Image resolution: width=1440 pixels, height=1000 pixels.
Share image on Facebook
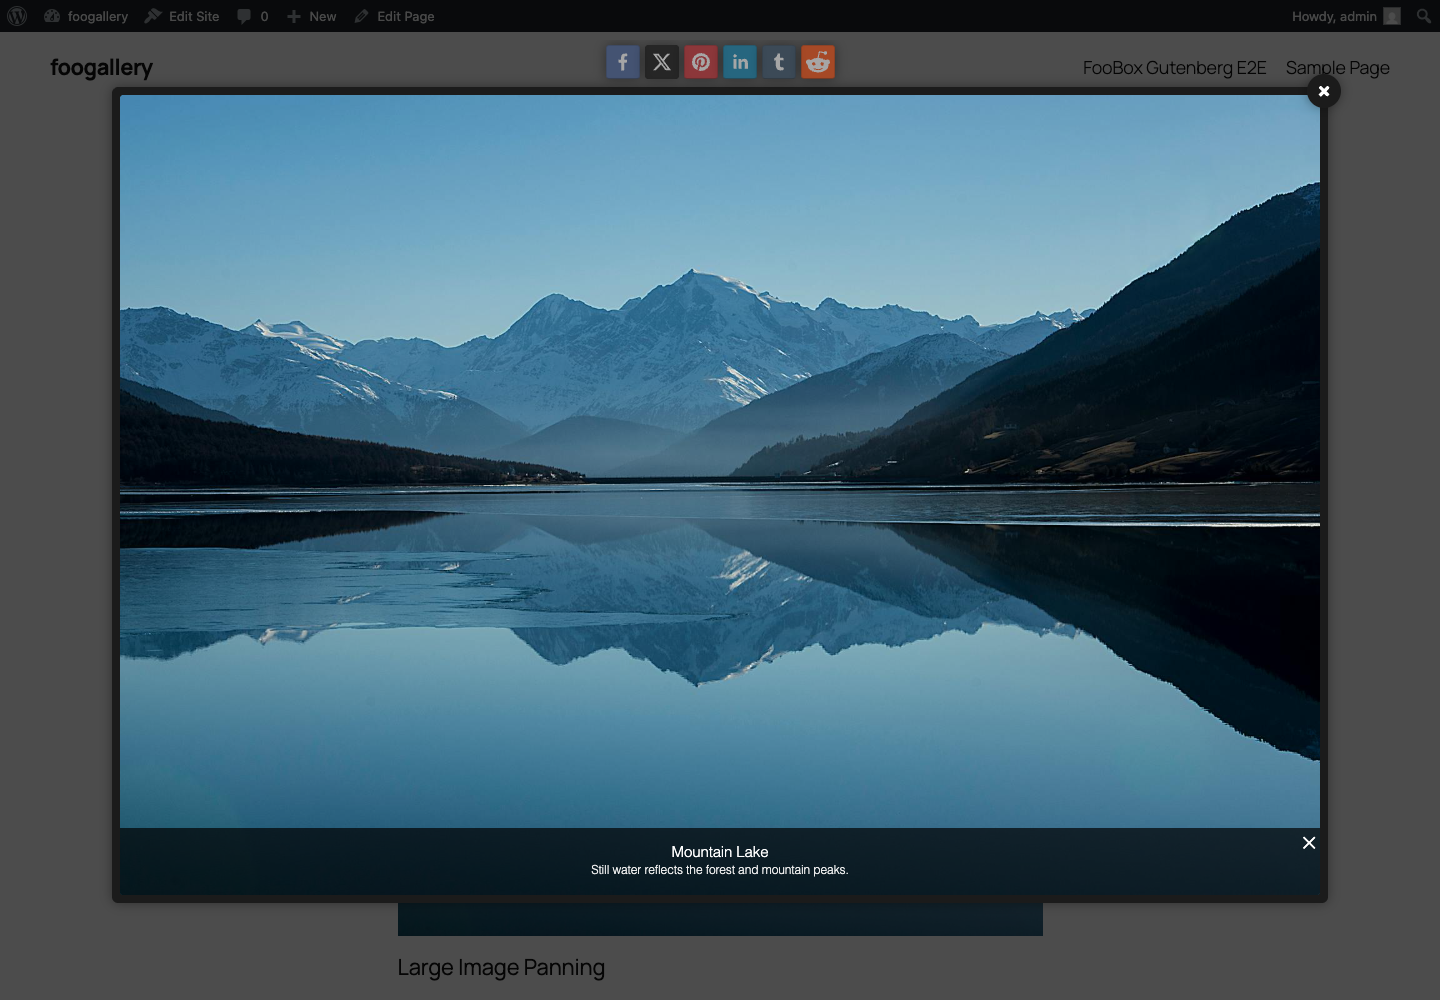pos(622,62)
